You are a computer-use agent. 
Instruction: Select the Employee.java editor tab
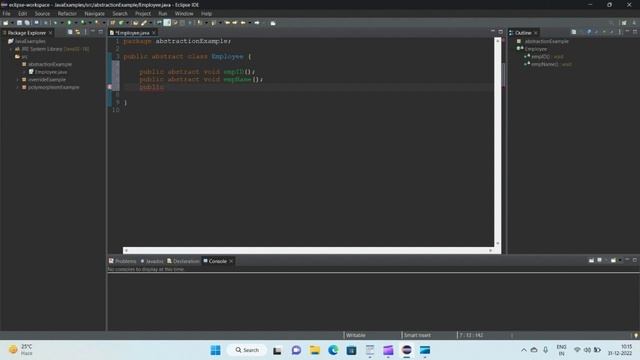[132, 33]
